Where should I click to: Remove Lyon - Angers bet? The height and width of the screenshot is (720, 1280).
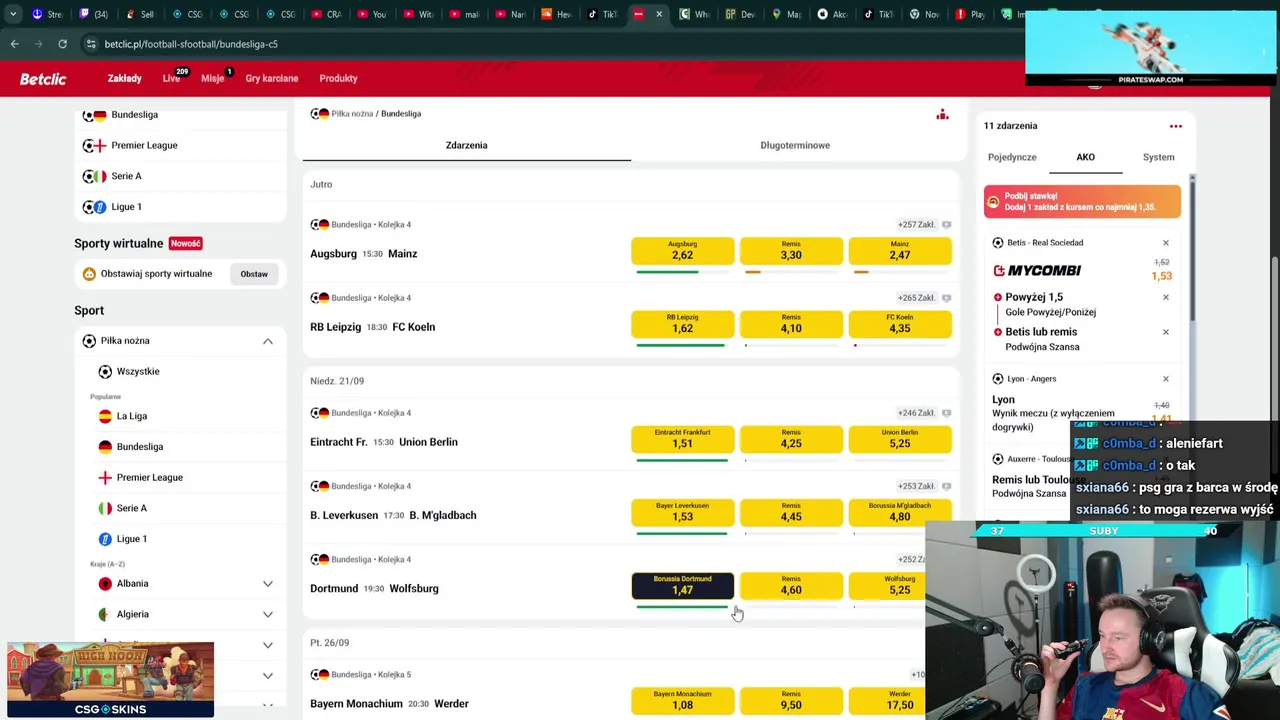(1165, 379)
